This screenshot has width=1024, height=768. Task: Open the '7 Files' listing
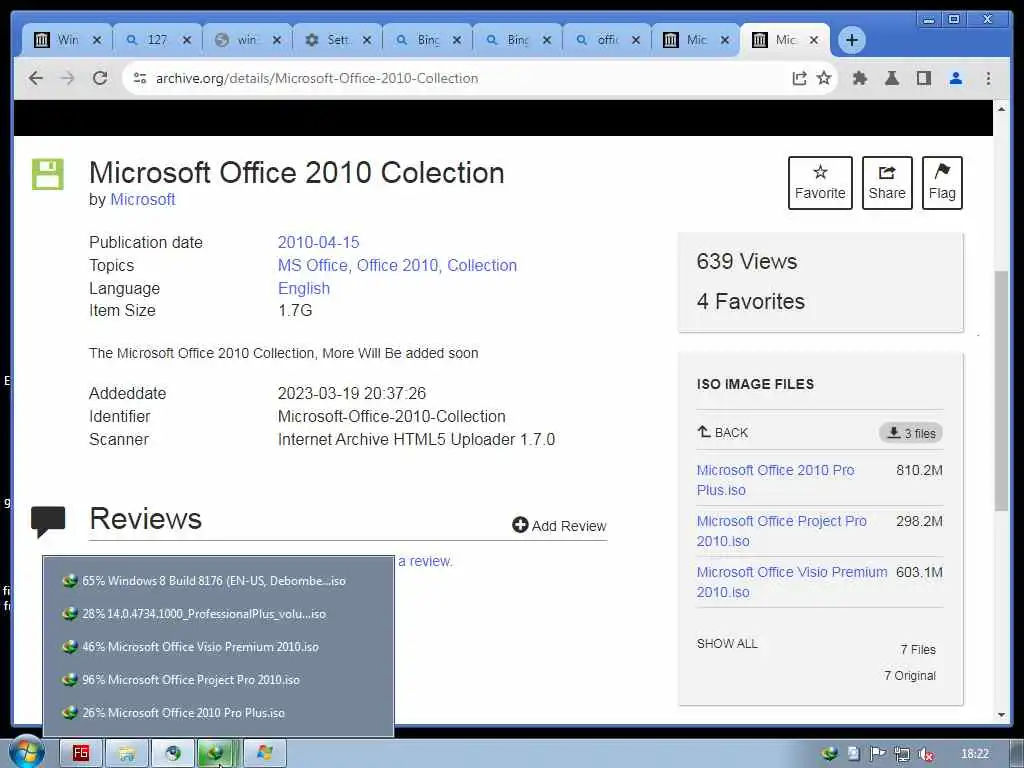click(x=918, y=650)
